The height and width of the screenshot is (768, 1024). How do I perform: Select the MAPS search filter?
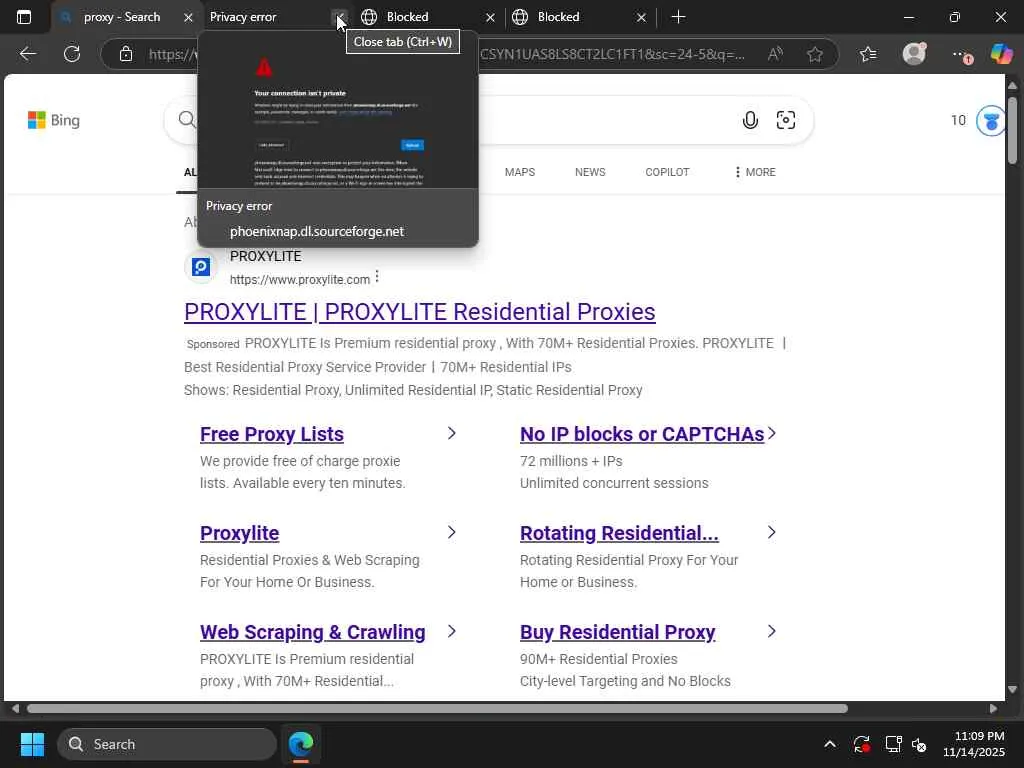(520, 172)
